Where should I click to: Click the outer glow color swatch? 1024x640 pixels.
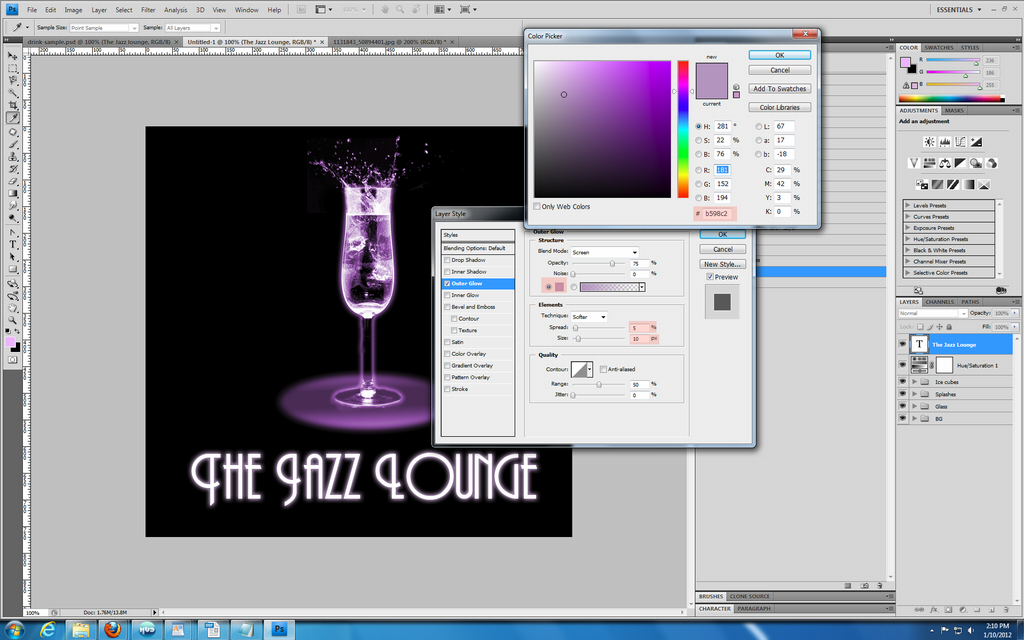coord(559,287)
